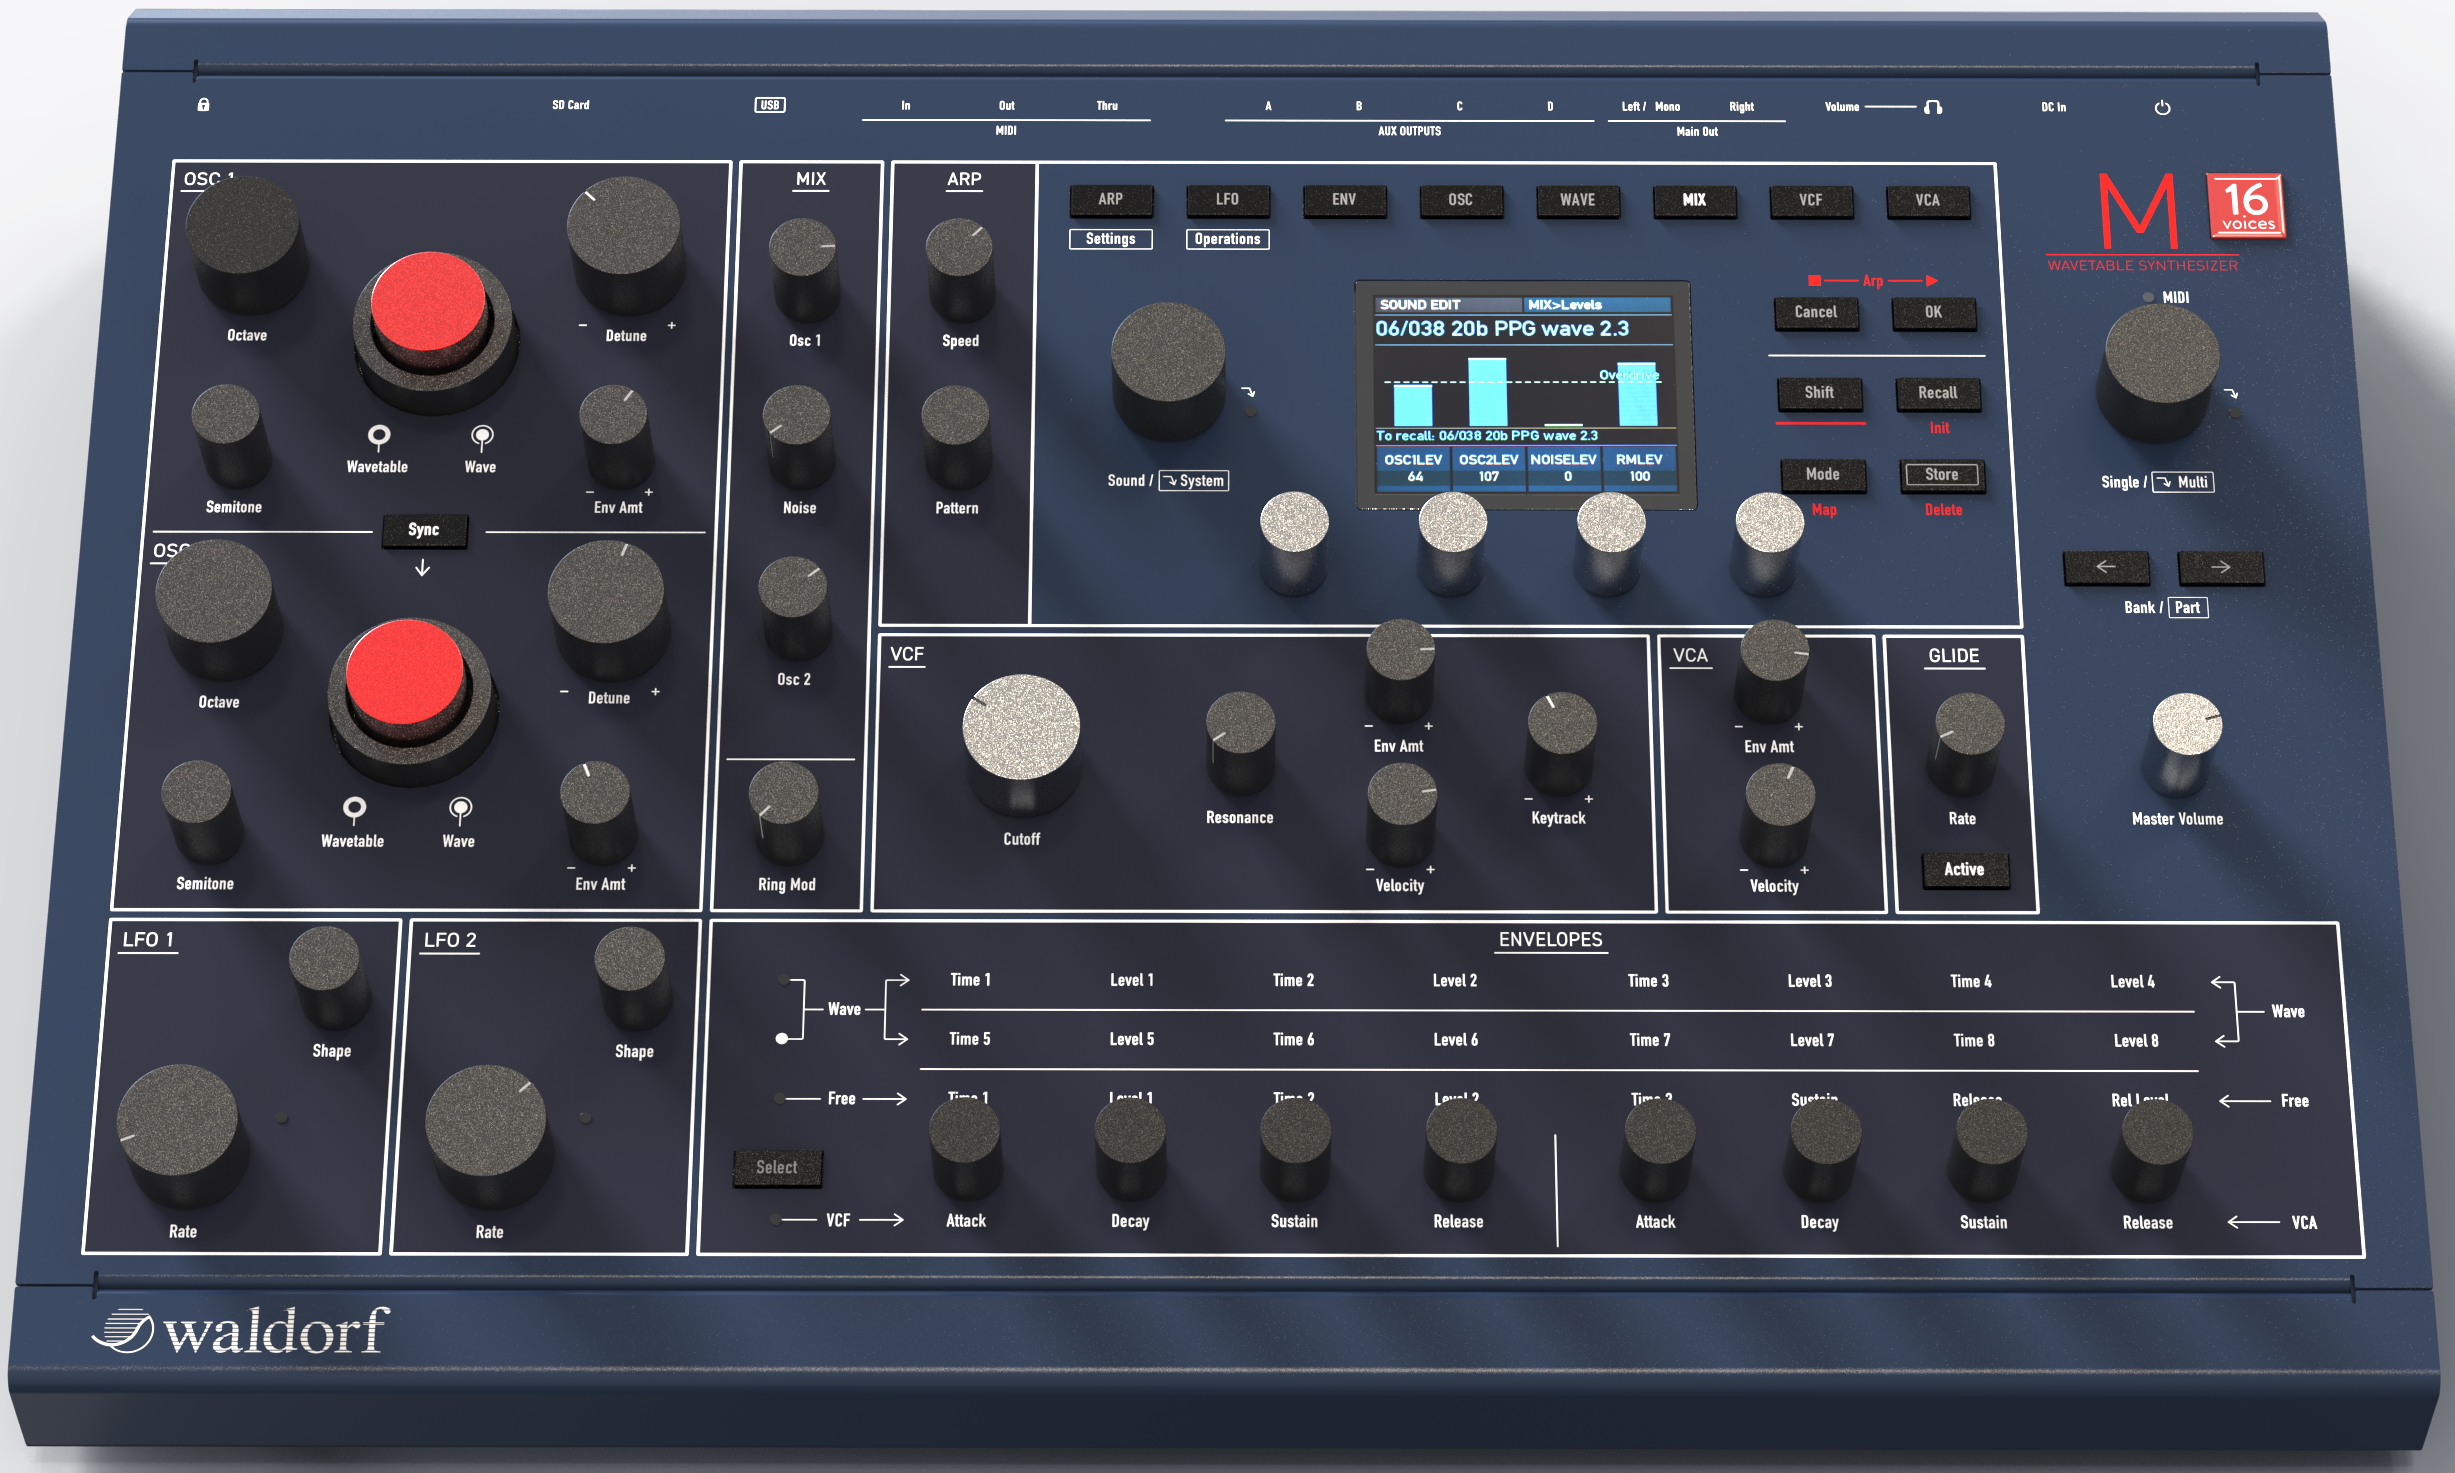2455x1473 pixels.
Task: Toggle the Glide Active button
Action: coord(1963,869)
